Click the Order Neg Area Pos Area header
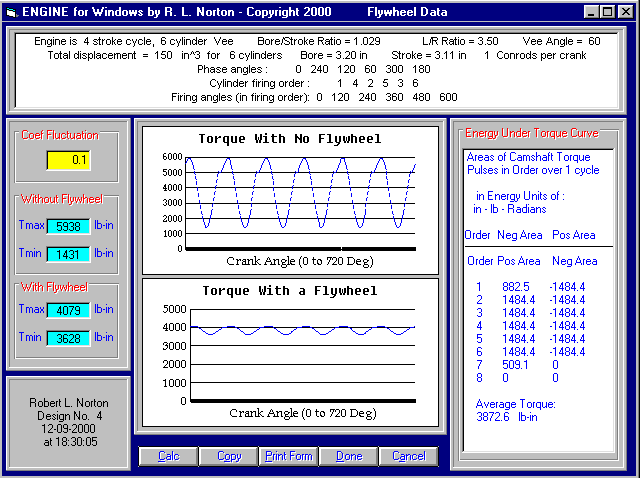The image size is (640, 478). (x=530, y=235)
